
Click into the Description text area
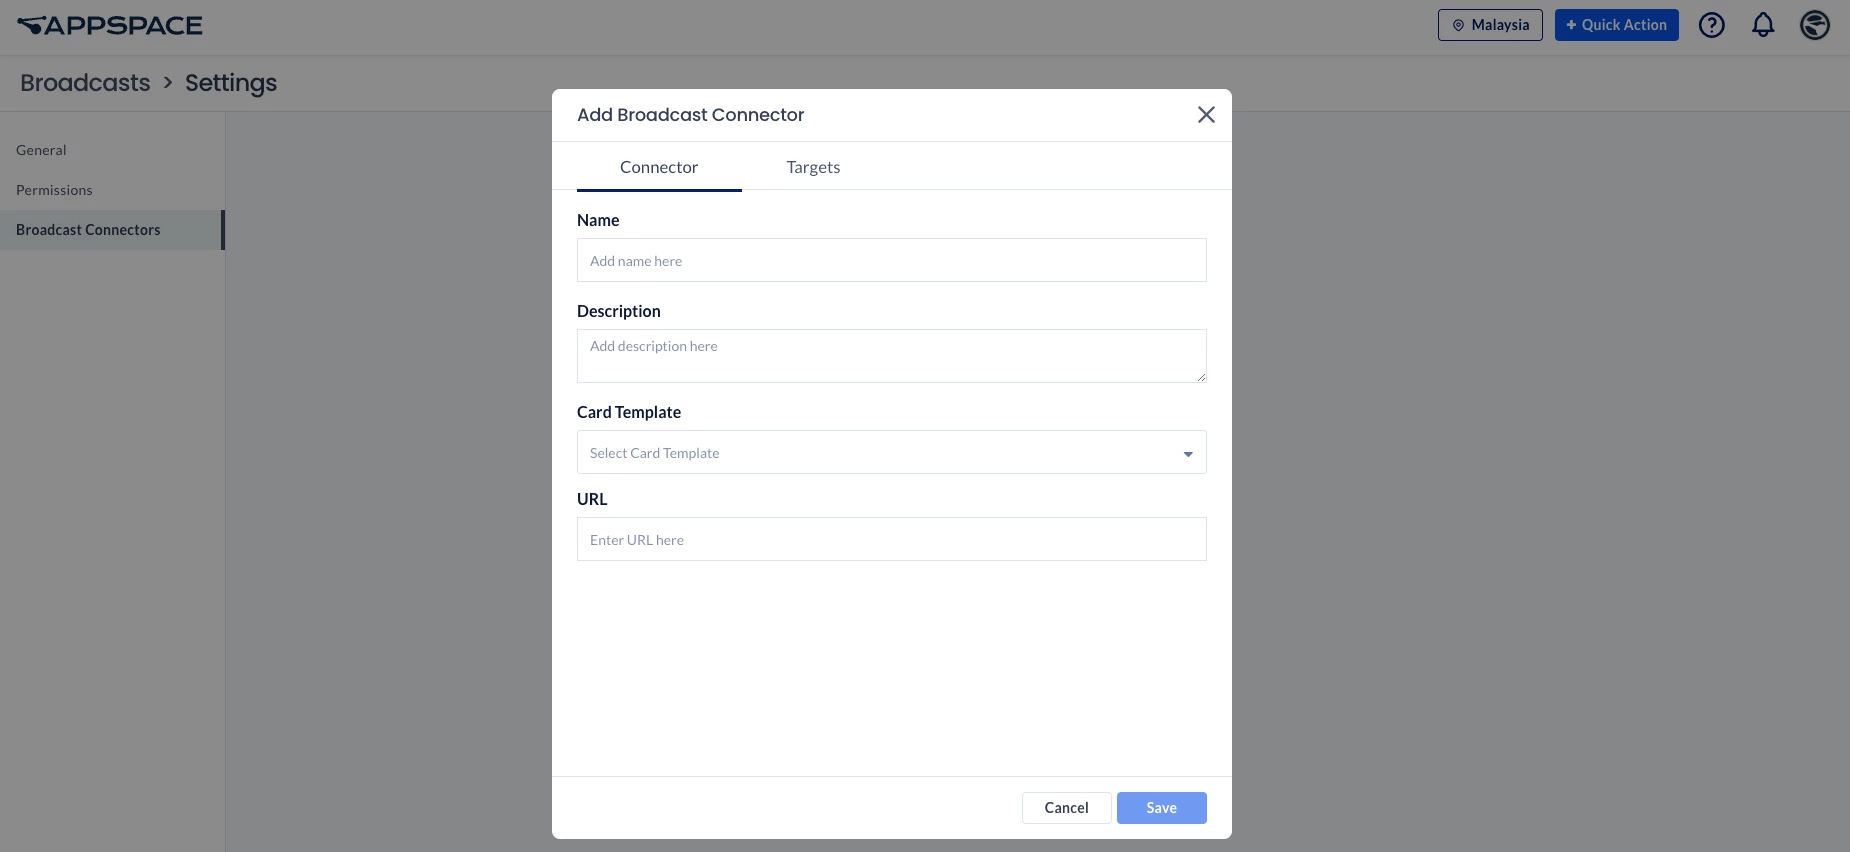pyautogui.click(x=892, y=356)
